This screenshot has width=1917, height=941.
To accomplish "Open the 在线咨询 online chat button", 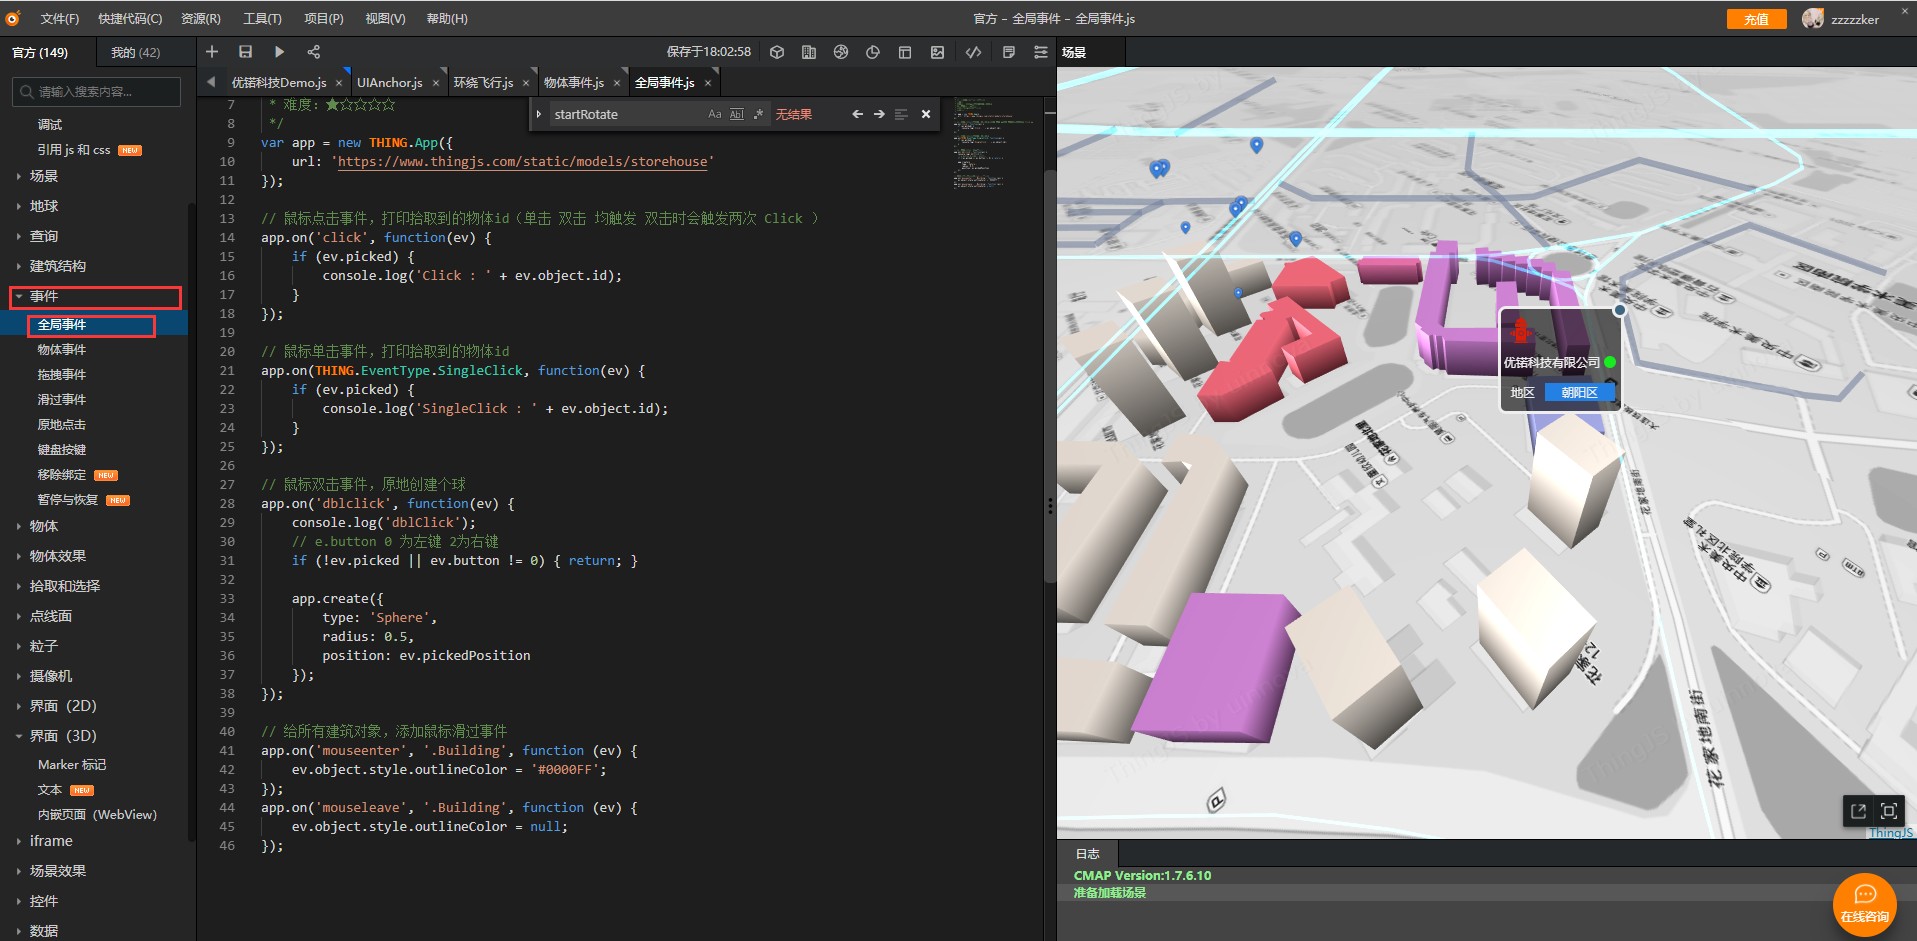I will coord(1865,905).
